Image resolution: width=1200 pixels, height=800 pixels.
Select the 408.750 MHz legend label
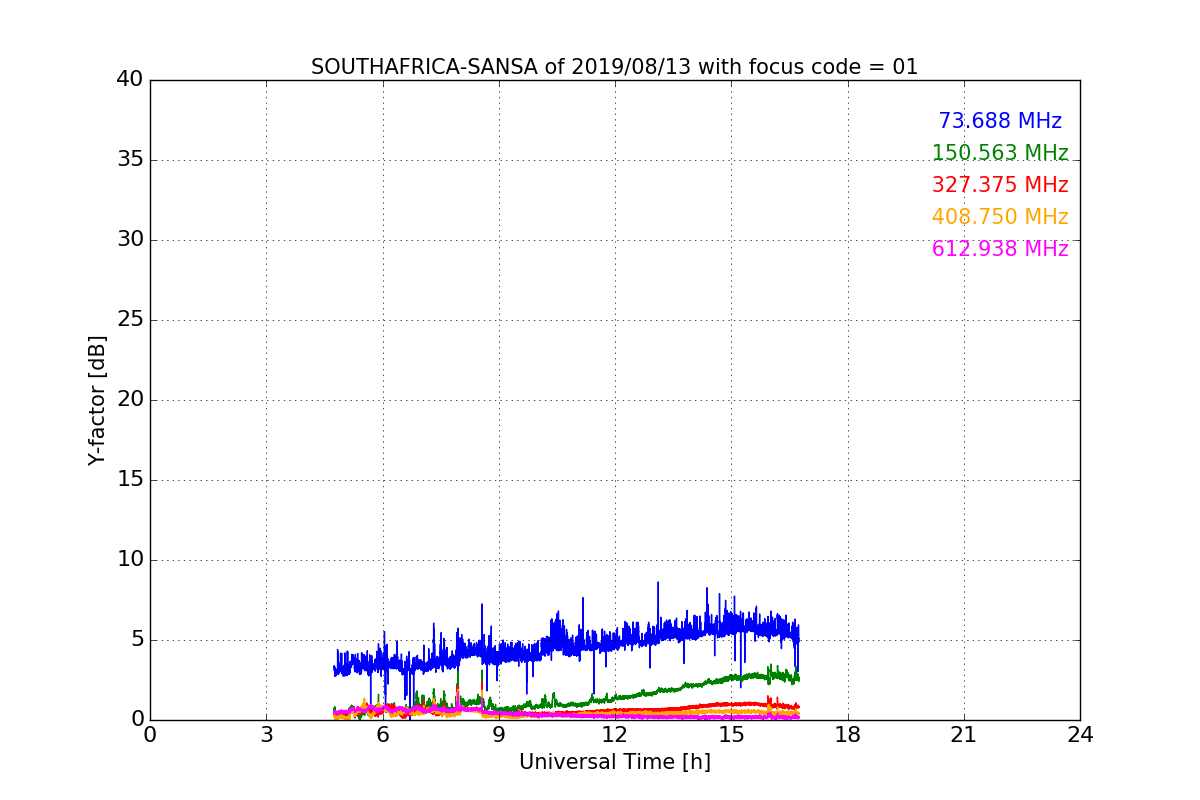click(1000, 217)
